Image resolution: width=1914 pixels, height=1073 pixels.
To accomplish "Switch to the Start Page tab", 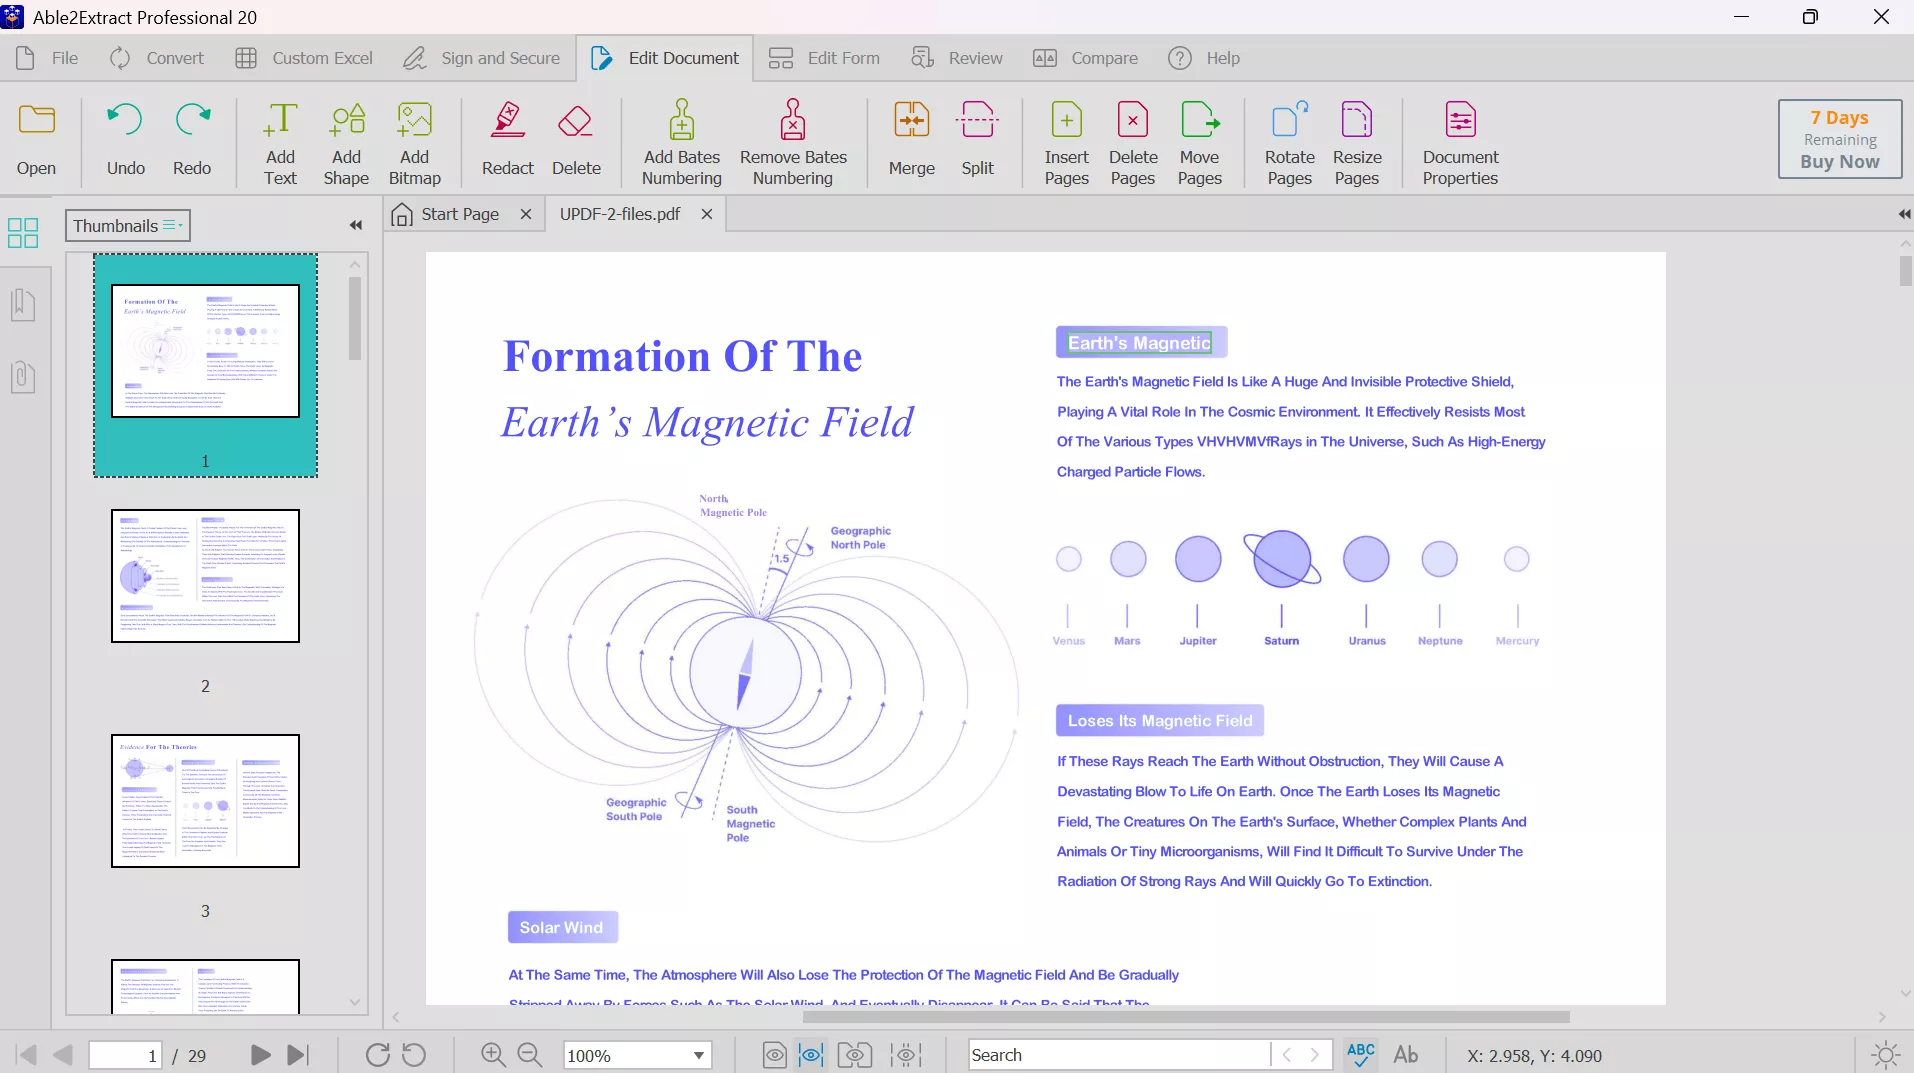I will click(x=458, y=214).
